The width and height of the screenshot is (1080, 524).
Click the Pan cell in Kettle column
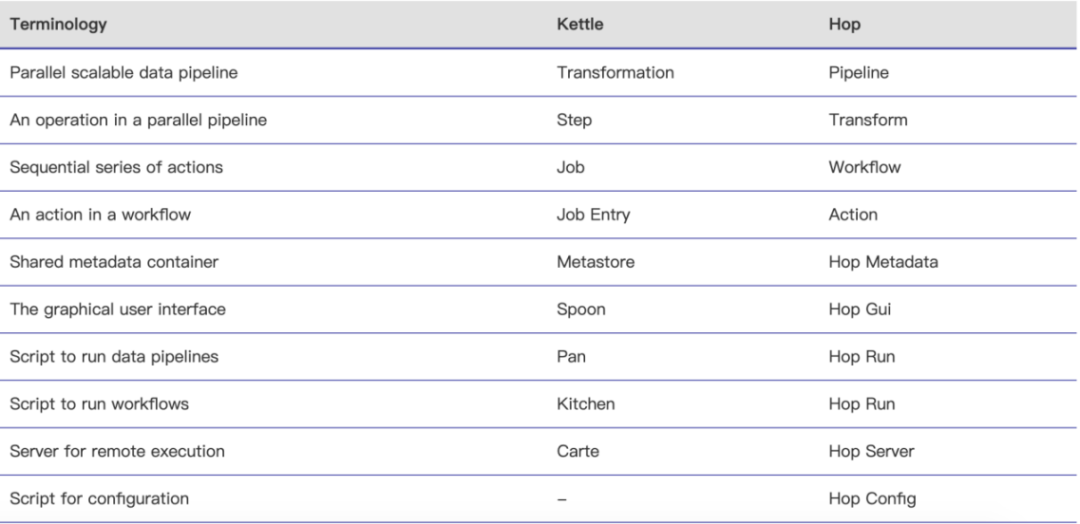(x=571, y=357)
